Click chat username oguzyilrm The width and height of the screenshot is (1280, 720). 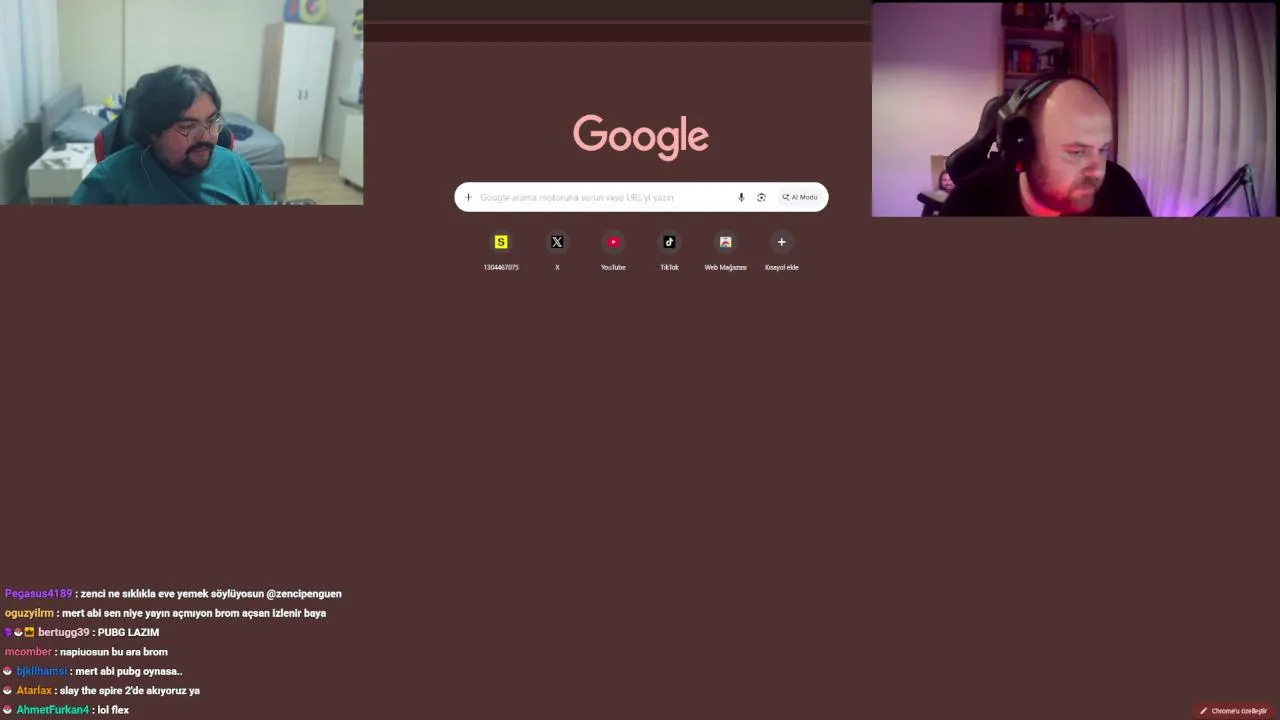click(x=29, y=613)
